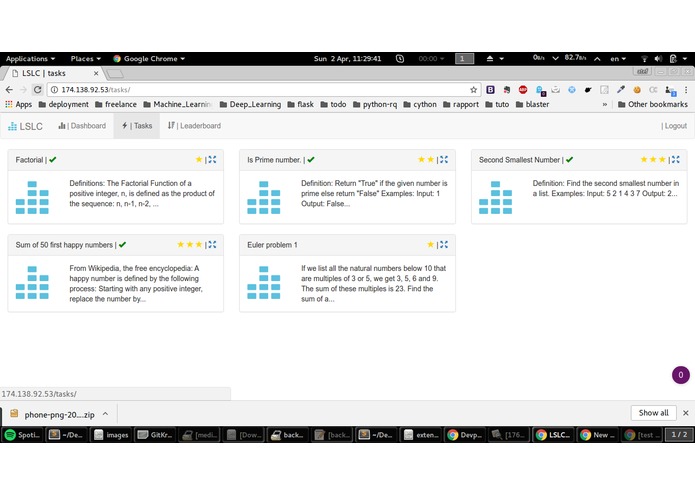Click Show all downloads button
Screen dimensions: 695x494
(653, 413)
